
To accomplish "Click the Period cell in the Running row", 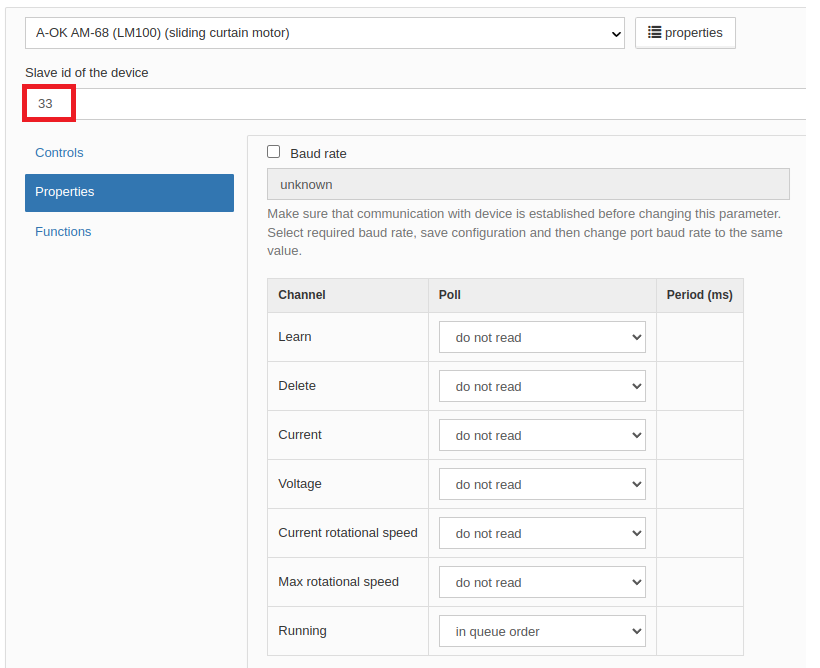I will [x=699, y=632].
